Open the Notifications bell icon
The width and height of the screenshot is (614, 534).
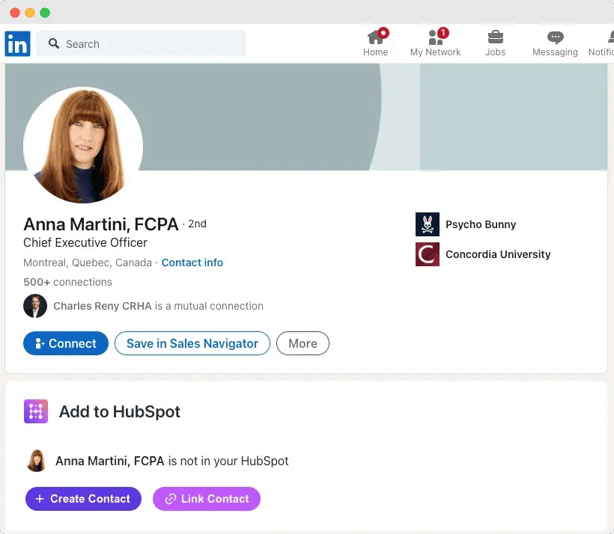(x=607, y=37)
